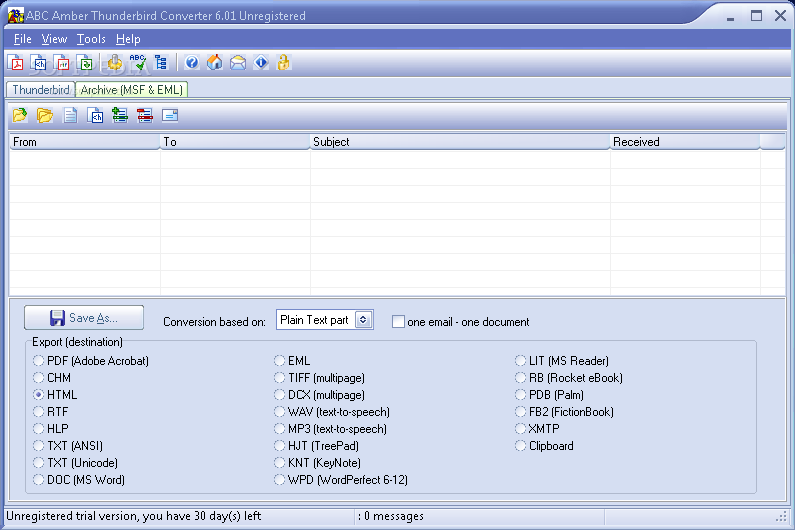
Task: Click the green plus select-all list icon
Action: click(120, 116)
